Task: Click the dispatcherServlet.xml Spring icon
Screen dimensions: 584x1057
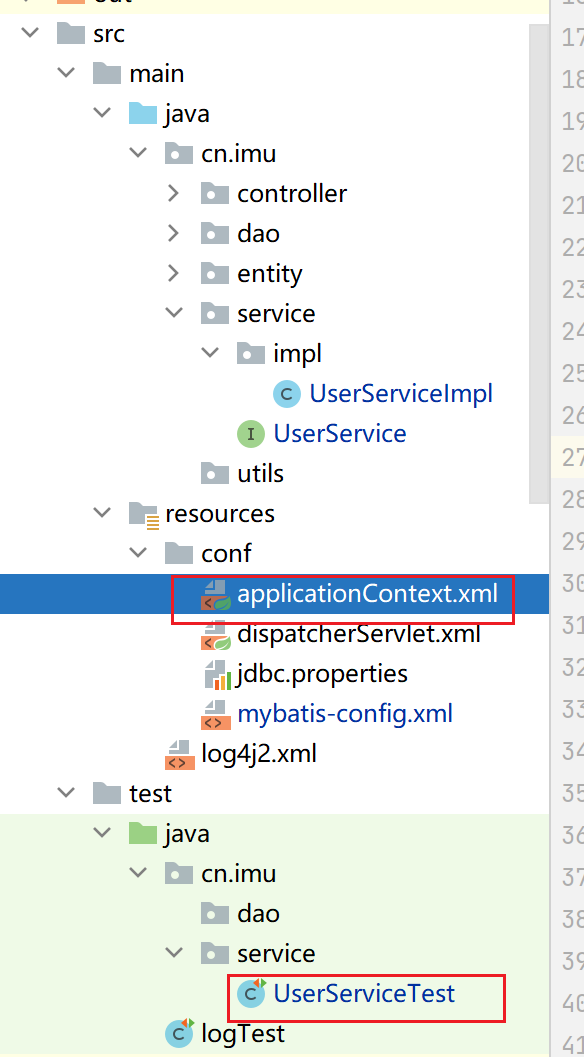Action: click(x=216, y=634)
